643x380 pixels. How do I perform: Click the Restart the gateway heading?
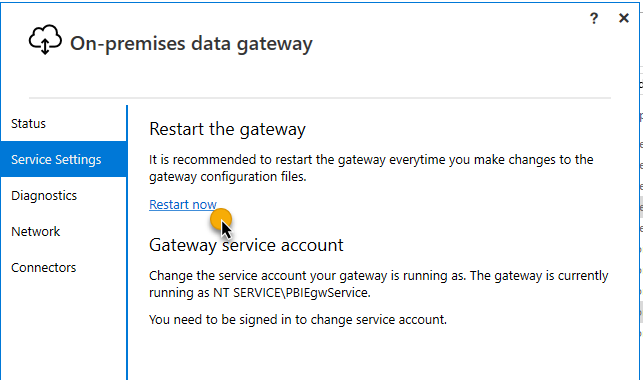227,129
